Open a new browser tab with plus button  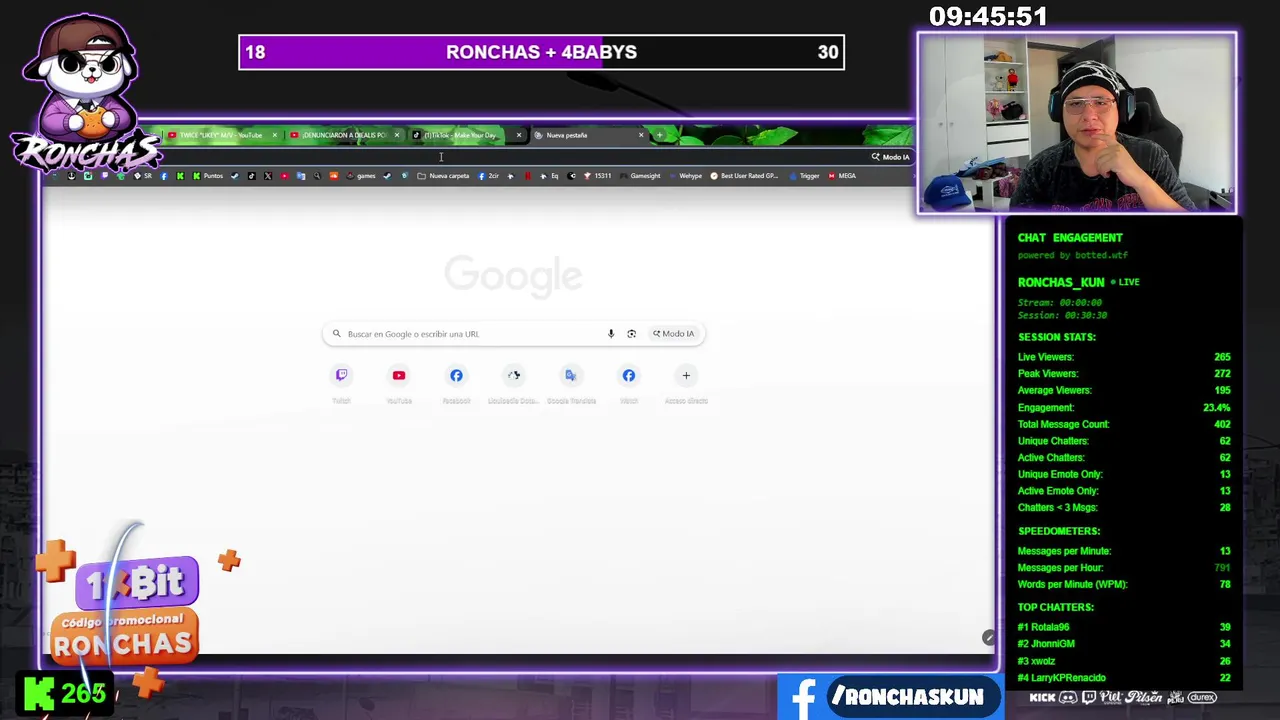[659, 135]
